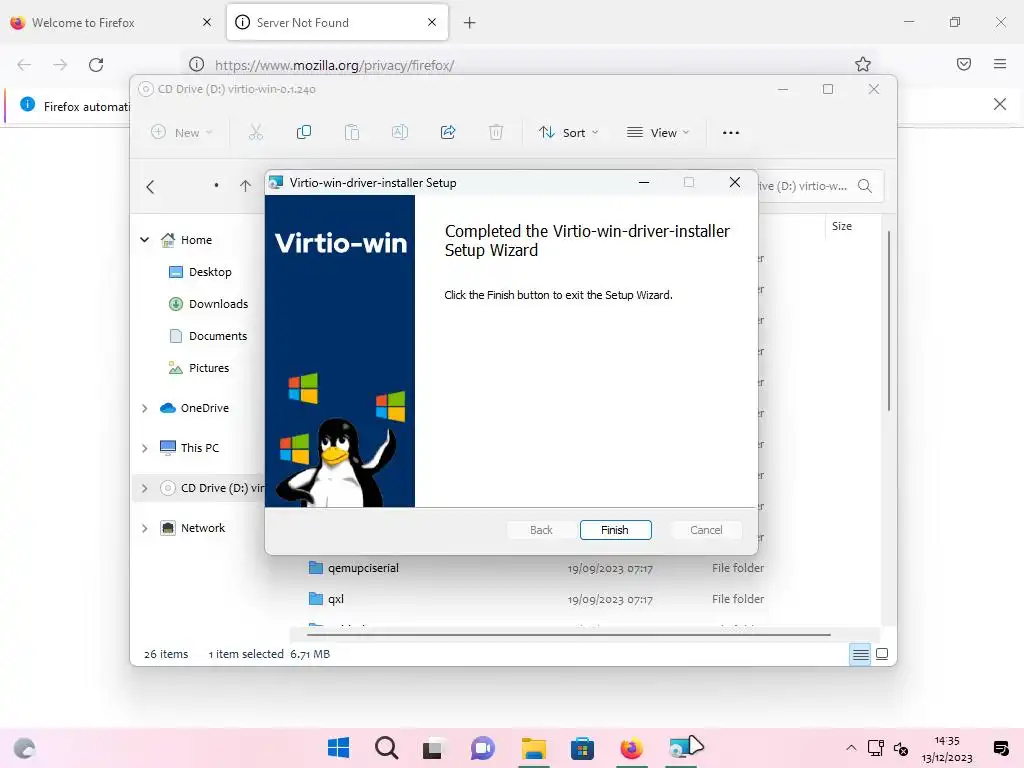Screen dimensions: 1024x768
Task: Click the Delete trash icon in File Explorer
Action: [496, 133]
